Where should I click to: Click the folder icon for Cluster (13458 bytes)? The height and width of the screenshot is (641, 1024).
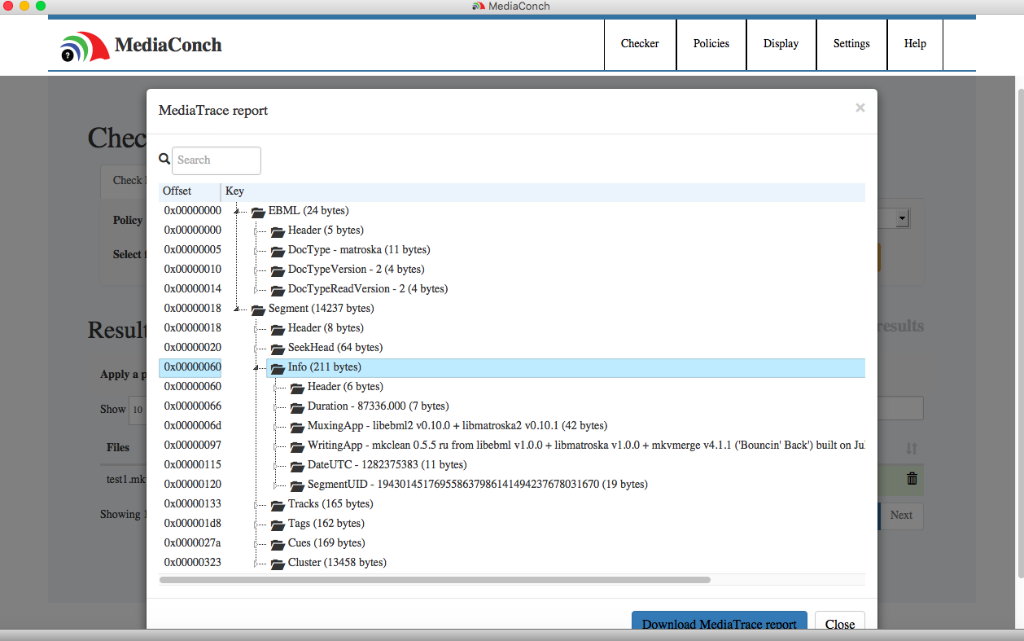click(278, 564)
